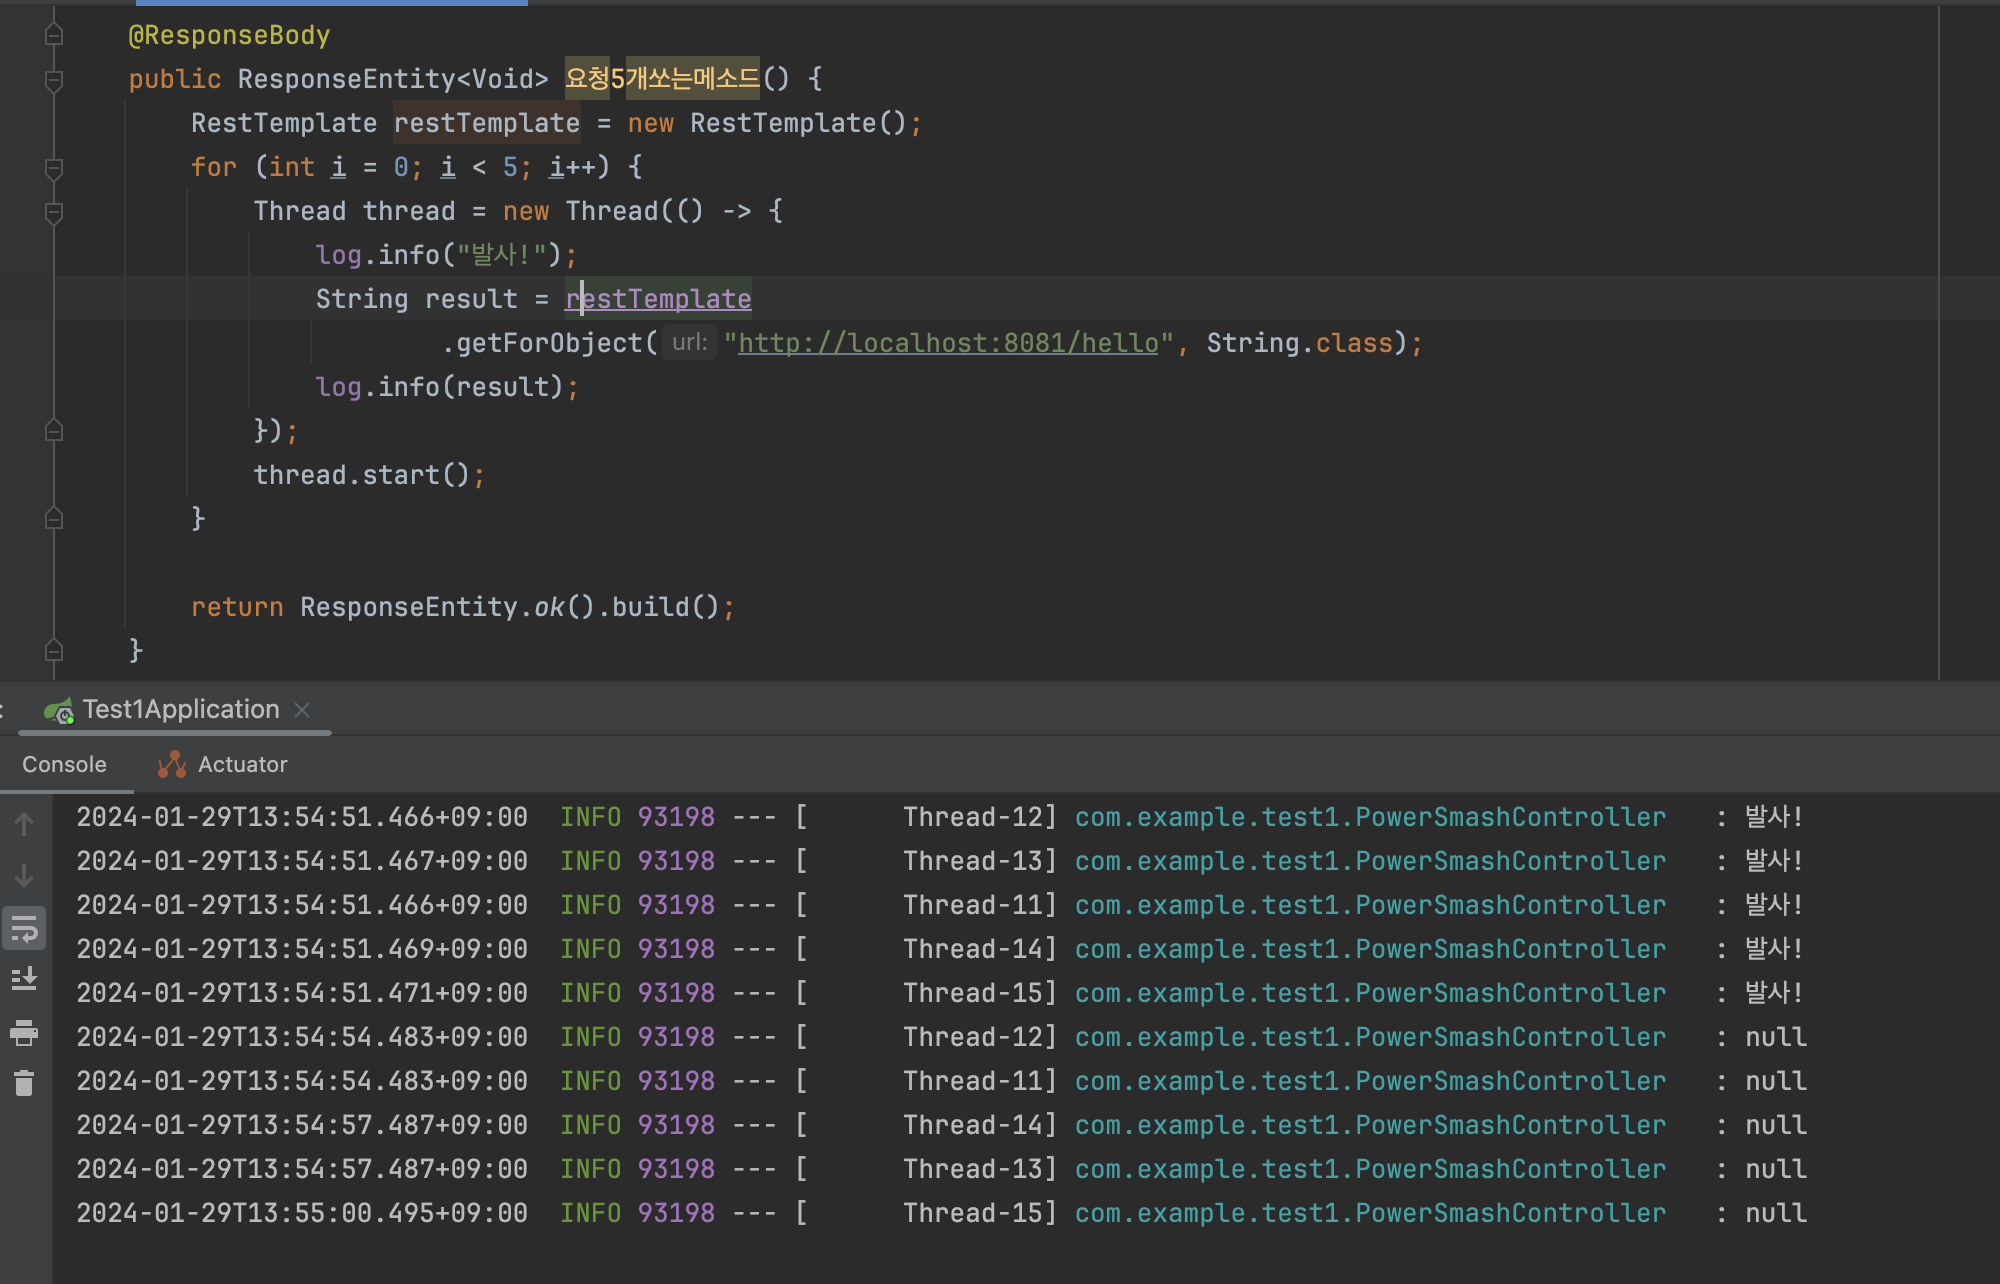Collapse the Thread lambda fold marker

point(54,212)
